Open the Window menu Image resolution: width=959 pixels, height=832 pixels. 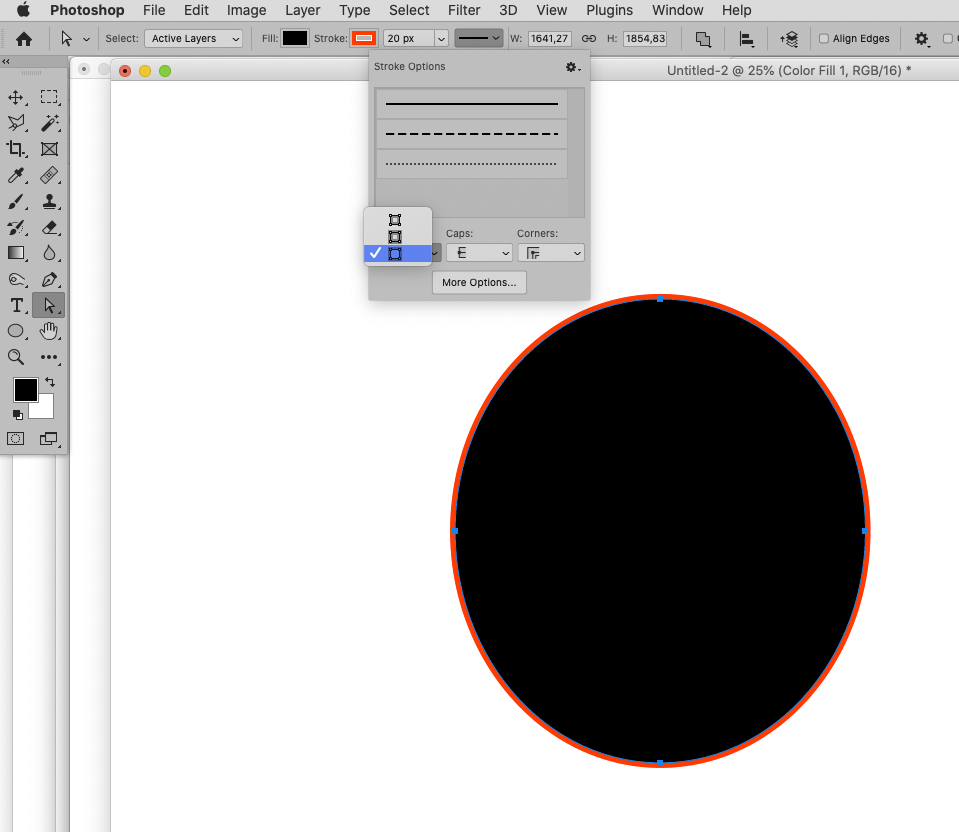click(677, 10)
